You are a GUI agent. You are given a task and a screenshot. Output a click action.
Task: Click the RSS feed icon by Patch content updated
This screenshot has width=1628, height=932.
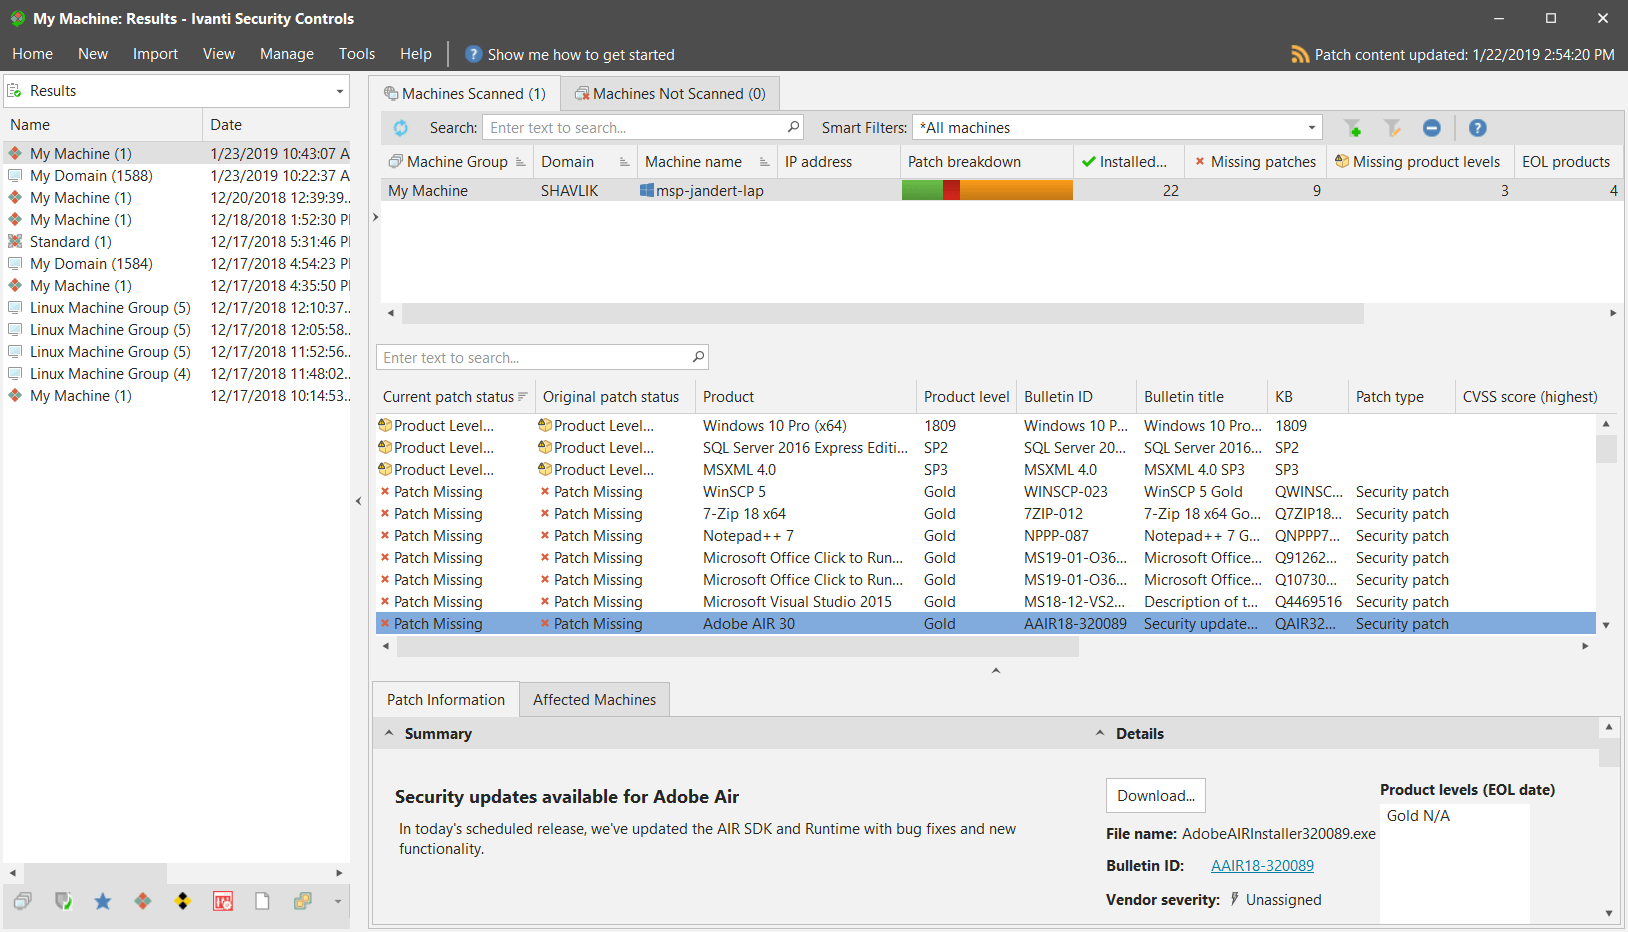tap(1300, 55)
